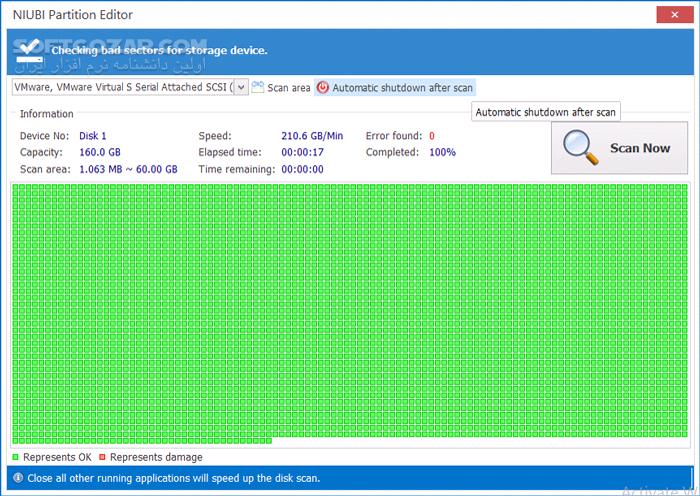Click the Checking bad sectors header text

[x=159, y=50]
